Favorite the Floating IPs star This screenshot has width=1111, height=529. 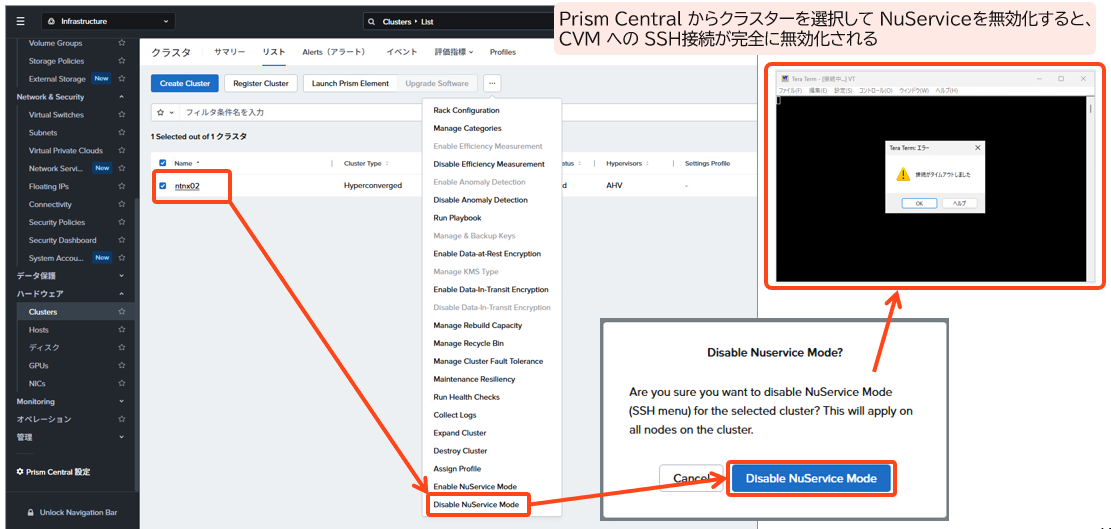(122, 186)
